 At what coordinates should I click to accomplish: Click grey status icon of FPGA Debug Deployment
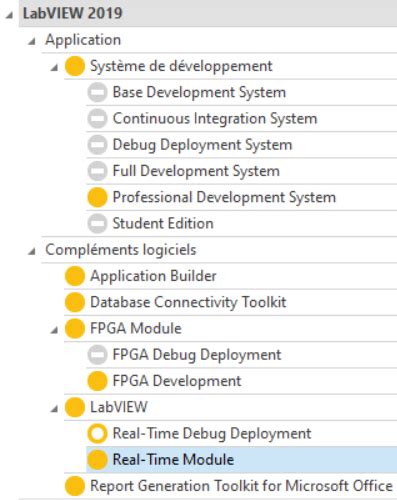97,355
